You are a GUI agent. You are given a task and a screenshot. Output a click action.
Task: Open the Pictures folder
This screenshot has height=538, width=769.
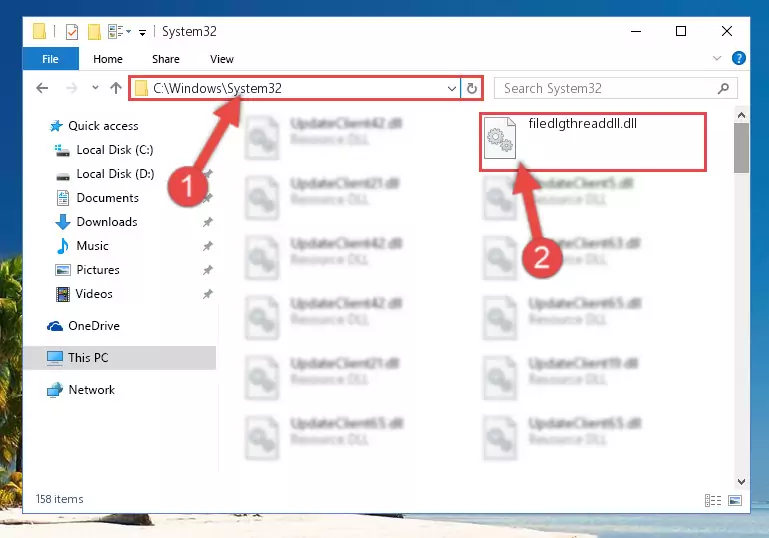[98, 270]
